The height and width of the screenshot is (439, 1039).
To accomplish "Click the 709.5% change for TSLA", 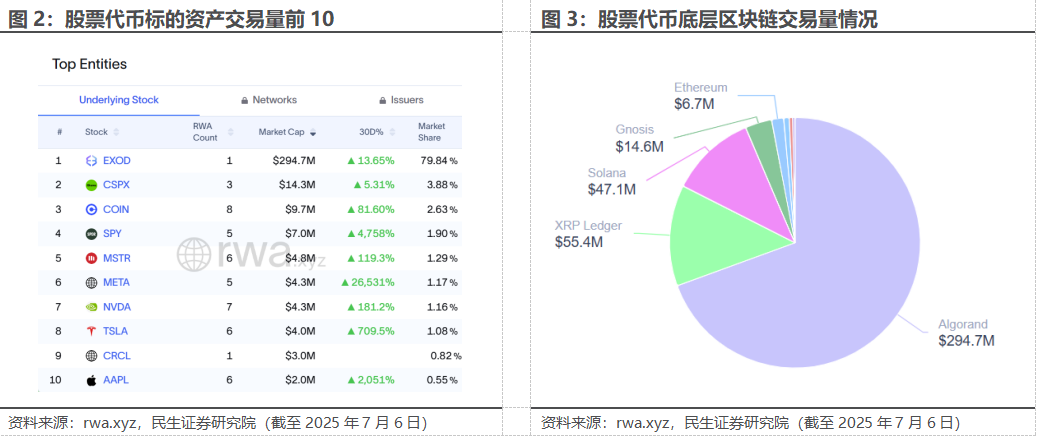I will pyautogui.click(x=371, y=331).
